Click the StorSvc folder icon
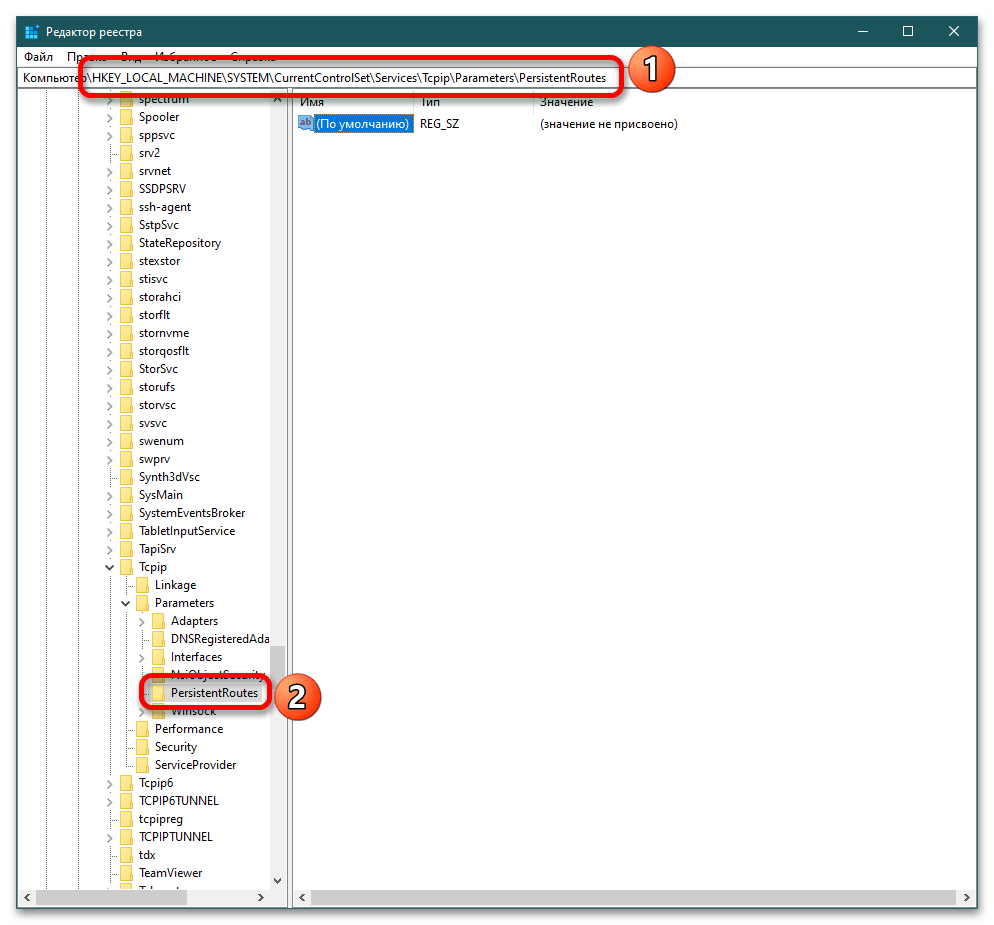The height and width of the screenshot is (925, 994). point(127,369)
